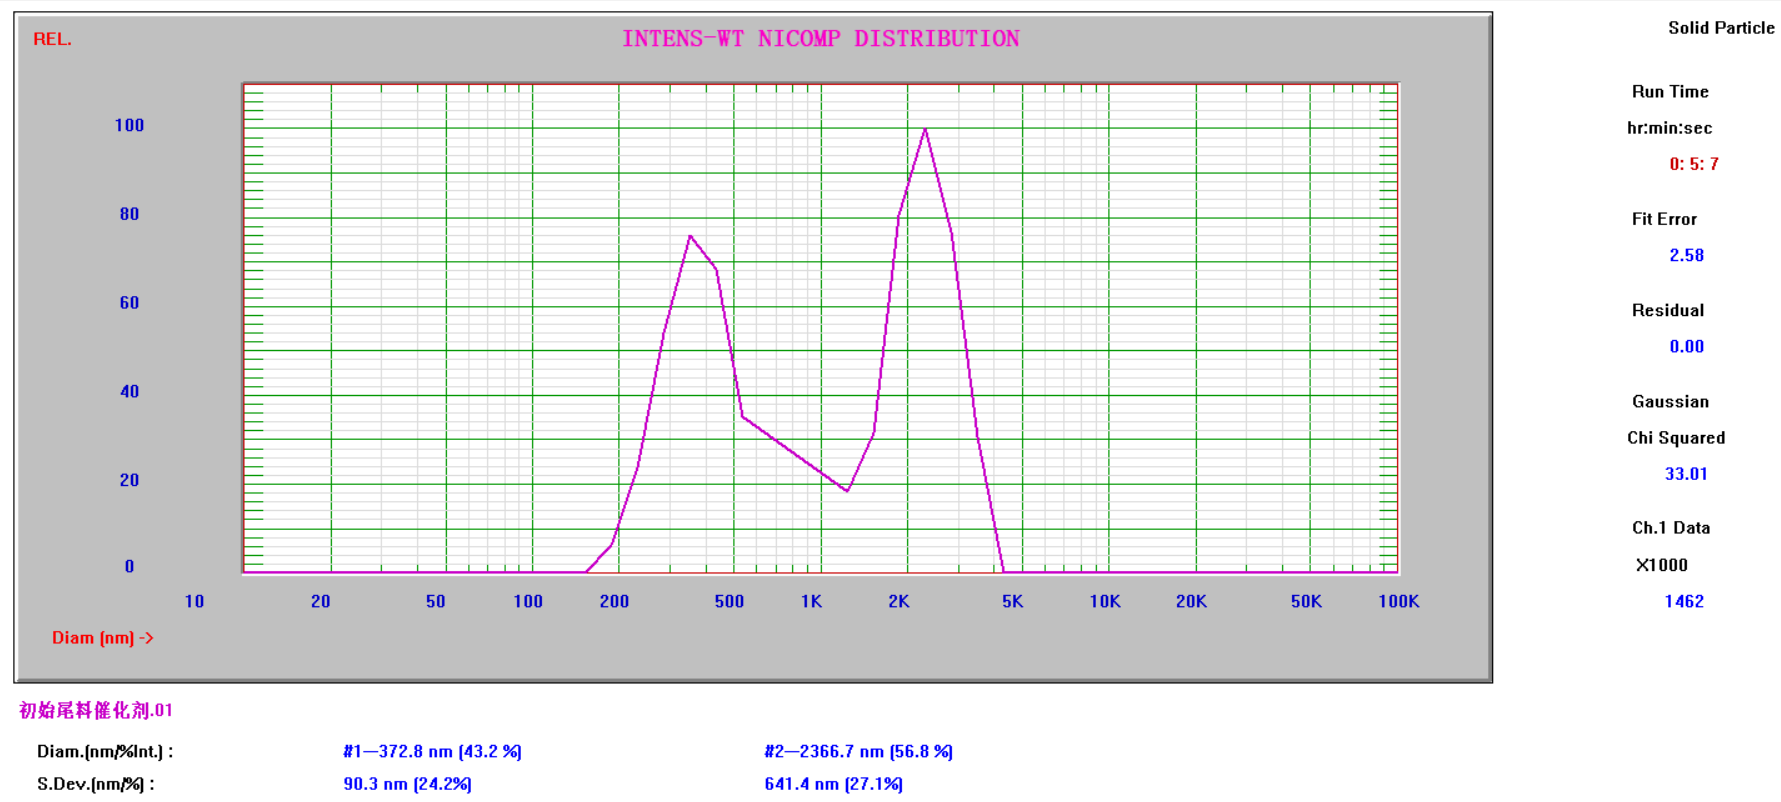The width and height of the screenshot is (1781, 802).
Task: Click the standard deviation 641.4 nm (27.1%)
Action: [x=833, y=784]
